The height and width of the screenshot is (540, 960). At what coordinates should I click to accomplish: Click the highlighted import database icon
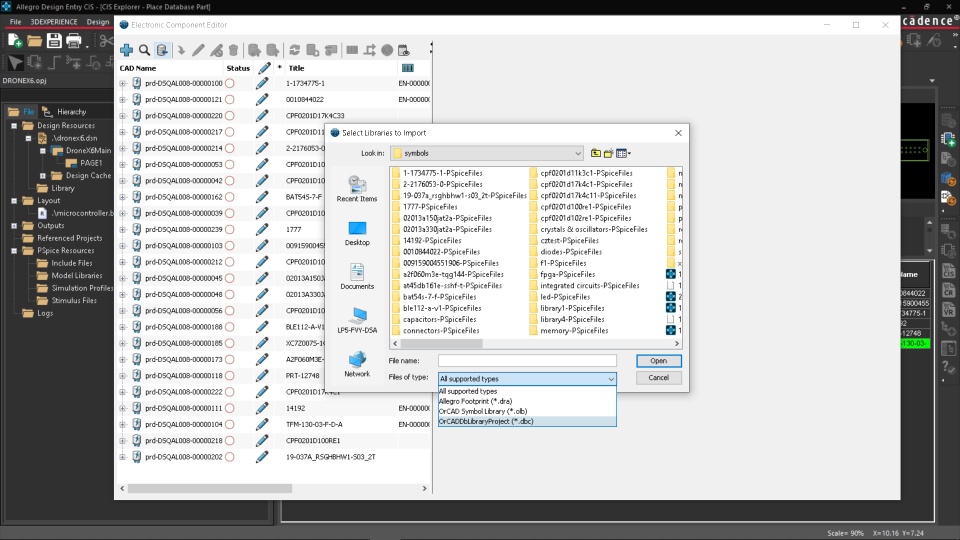coord(162,50)
